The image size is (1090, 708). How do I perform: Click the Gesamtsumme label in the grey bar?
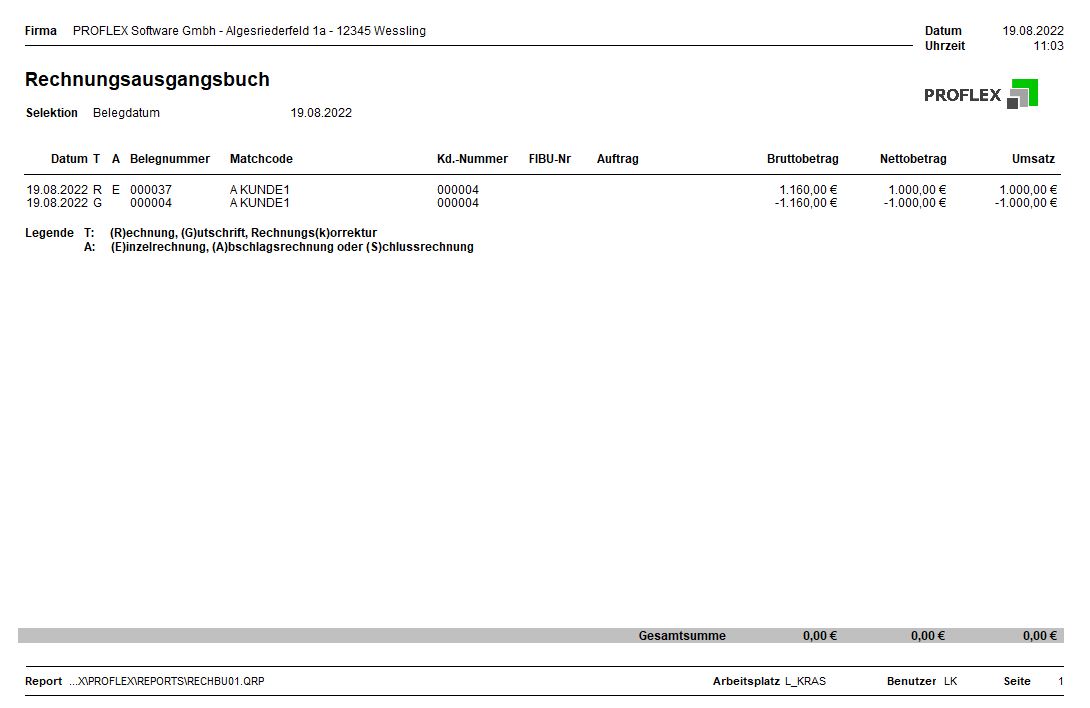click(682, 636)
